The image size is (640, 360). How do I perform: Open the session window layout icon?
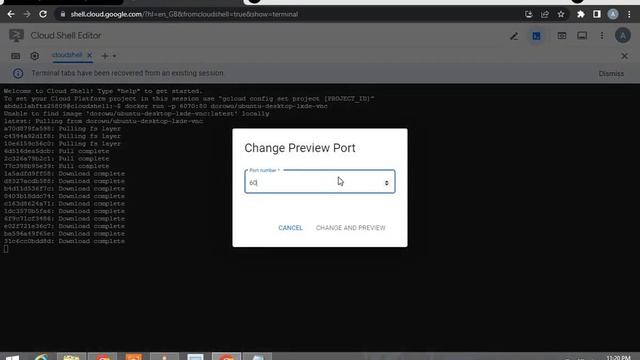[582, 36]
